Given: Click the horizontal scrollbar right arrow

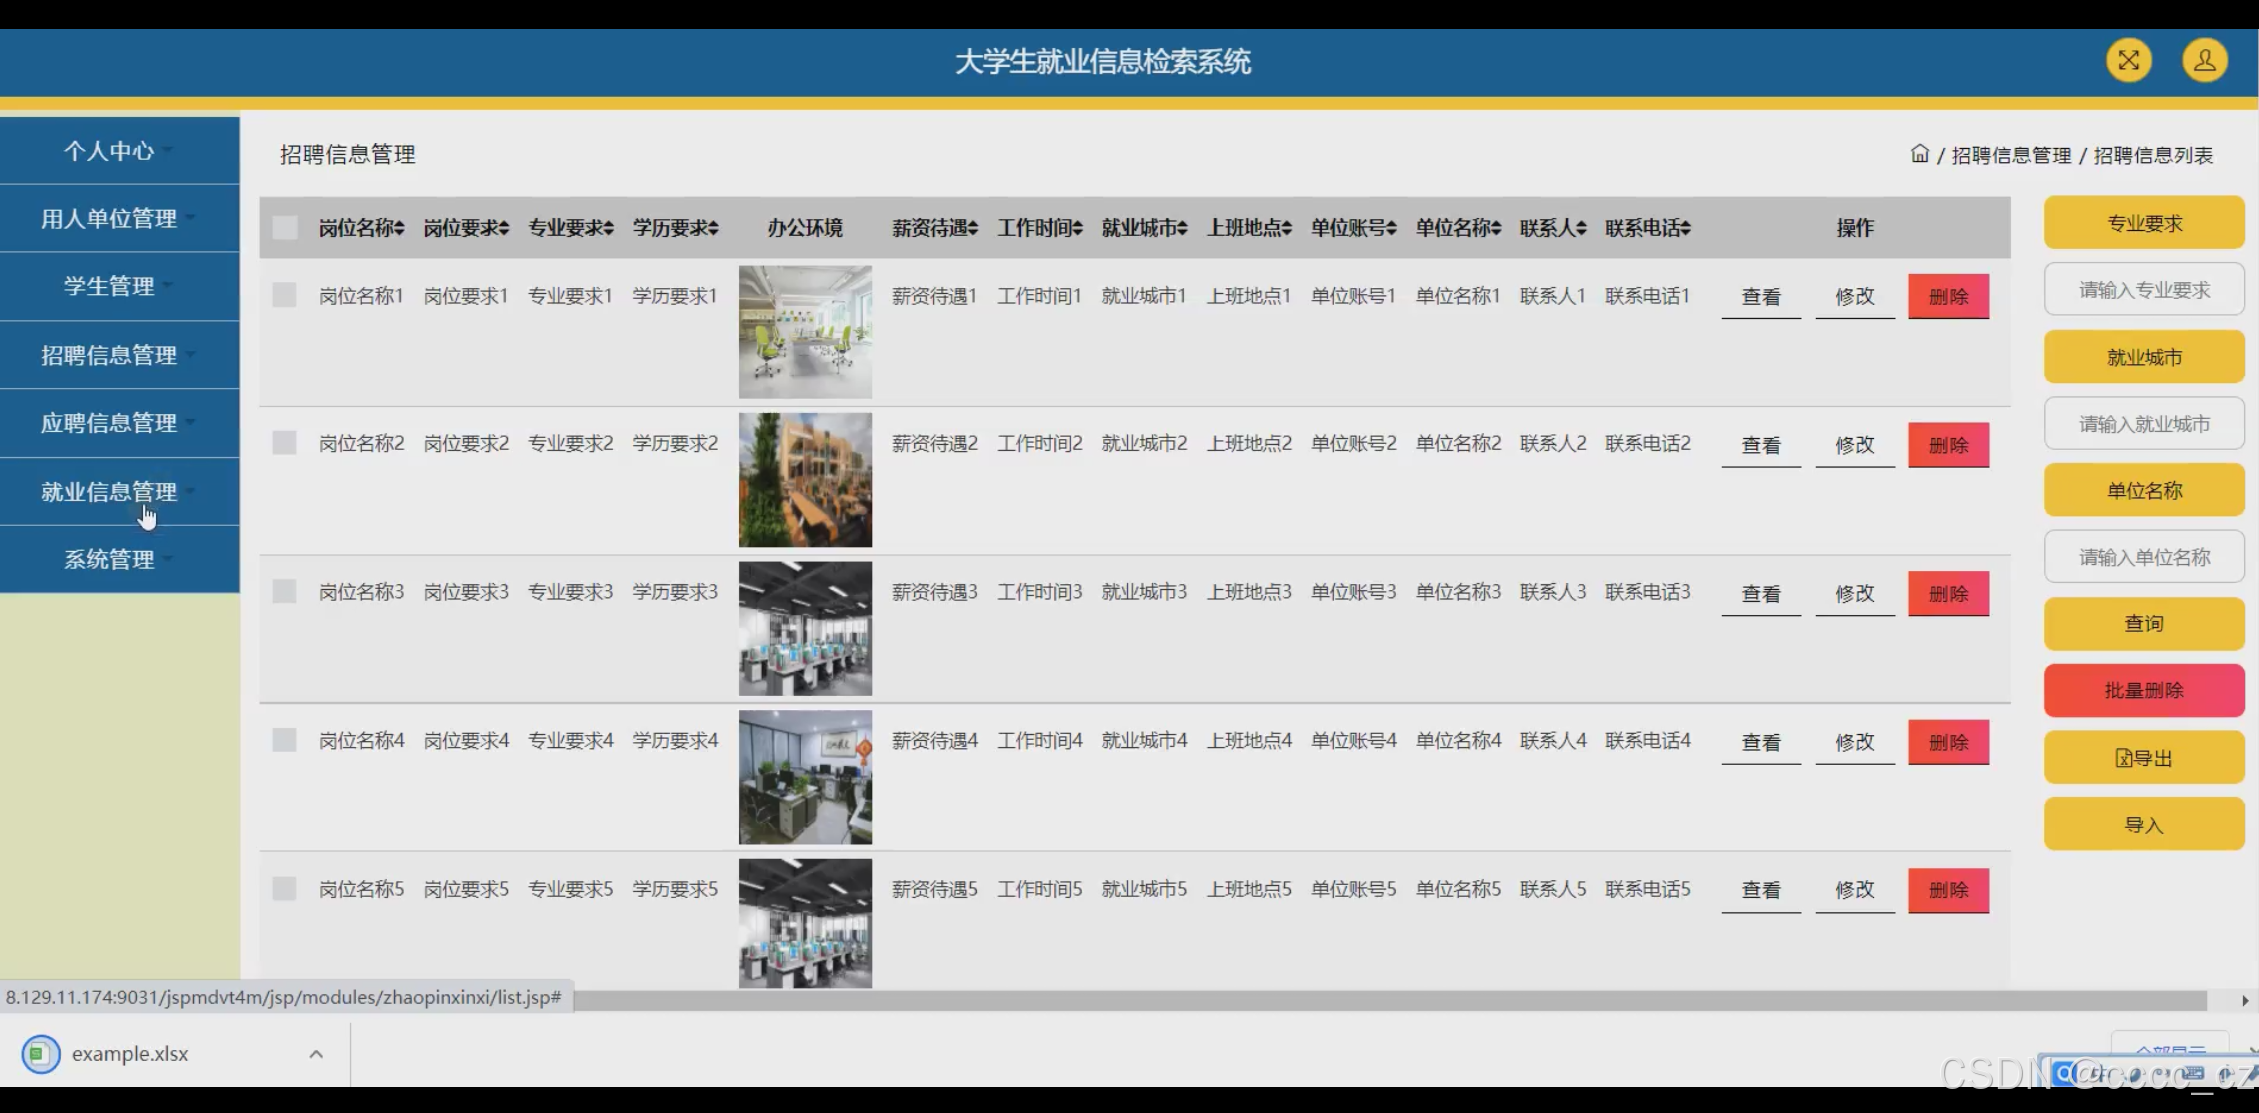Looking at the screenshot, I should pyautogui.click(x=2244, y=1000).
